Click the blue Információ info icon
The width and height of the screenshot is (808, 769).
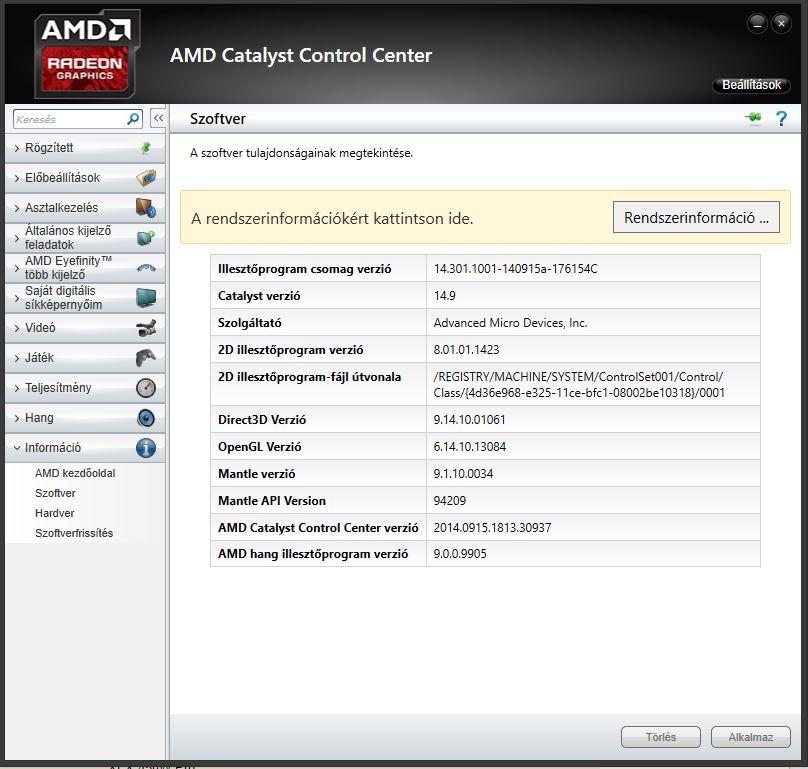tap(146, 447)
